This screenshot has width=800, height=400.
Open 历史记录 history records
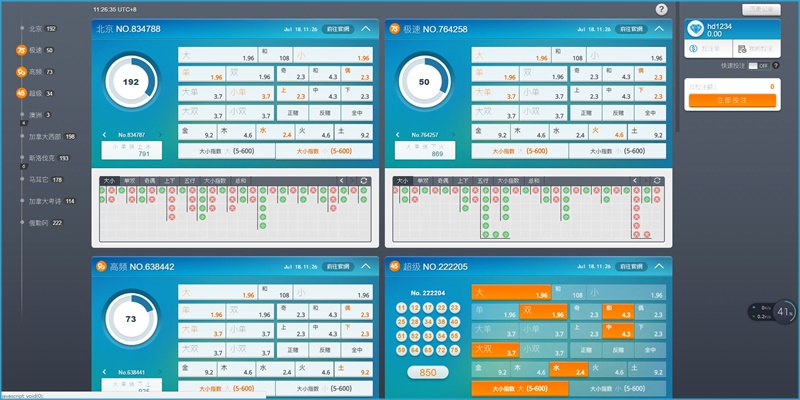pyautogui.click(x=762, y=9)
